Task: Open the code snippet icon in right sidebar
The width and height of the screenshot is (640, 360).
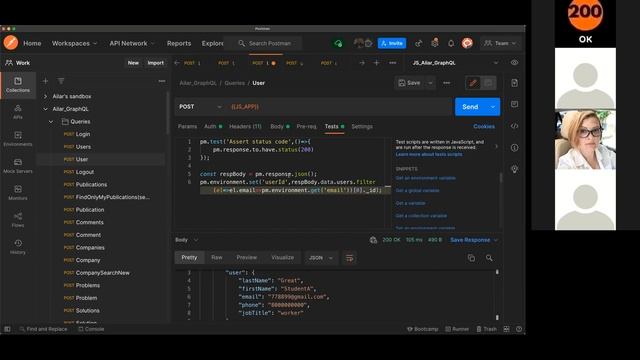Action: pyautogui.click(x=514, y=126)
